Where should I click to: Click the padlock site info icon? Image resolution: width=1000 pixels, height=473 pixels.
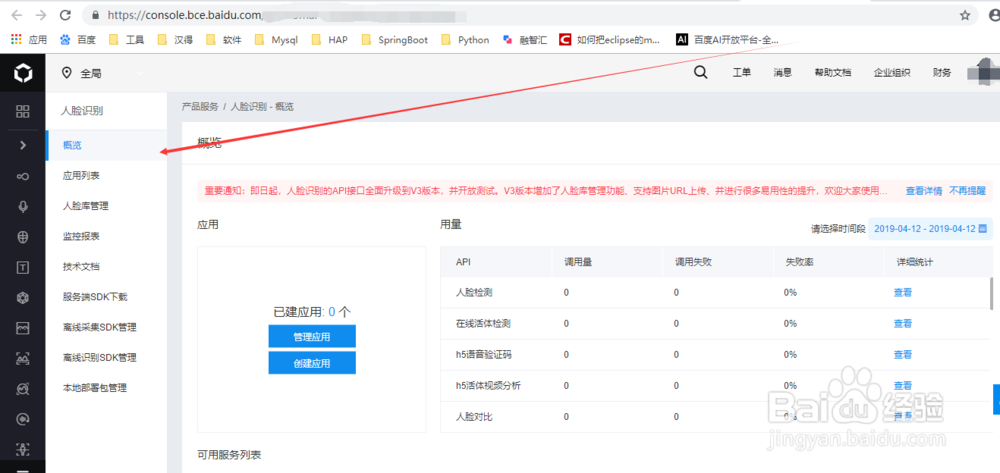(x=95, y=15)
